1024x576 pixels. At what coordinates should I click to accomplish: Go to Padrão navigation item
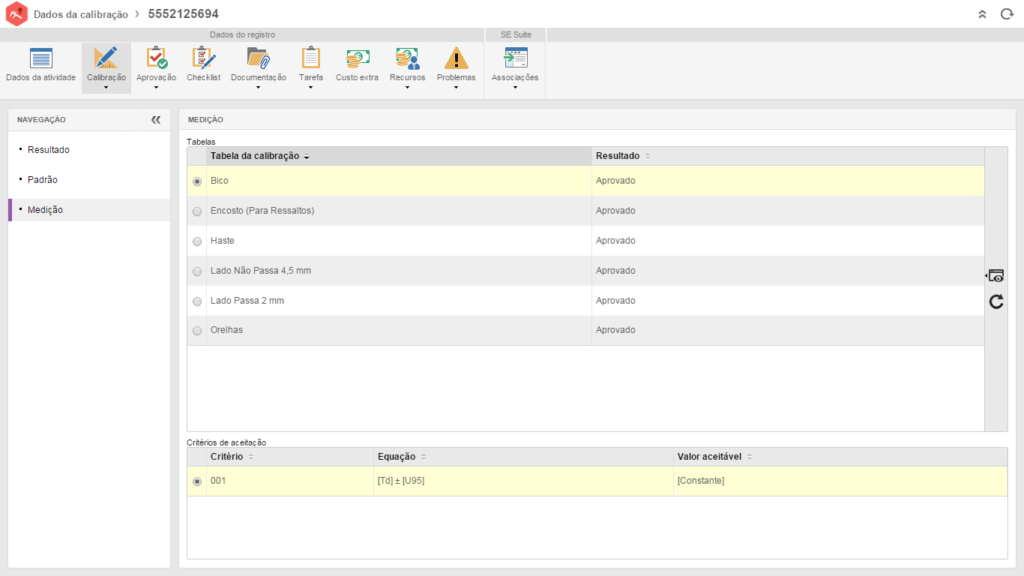point(42,180)
